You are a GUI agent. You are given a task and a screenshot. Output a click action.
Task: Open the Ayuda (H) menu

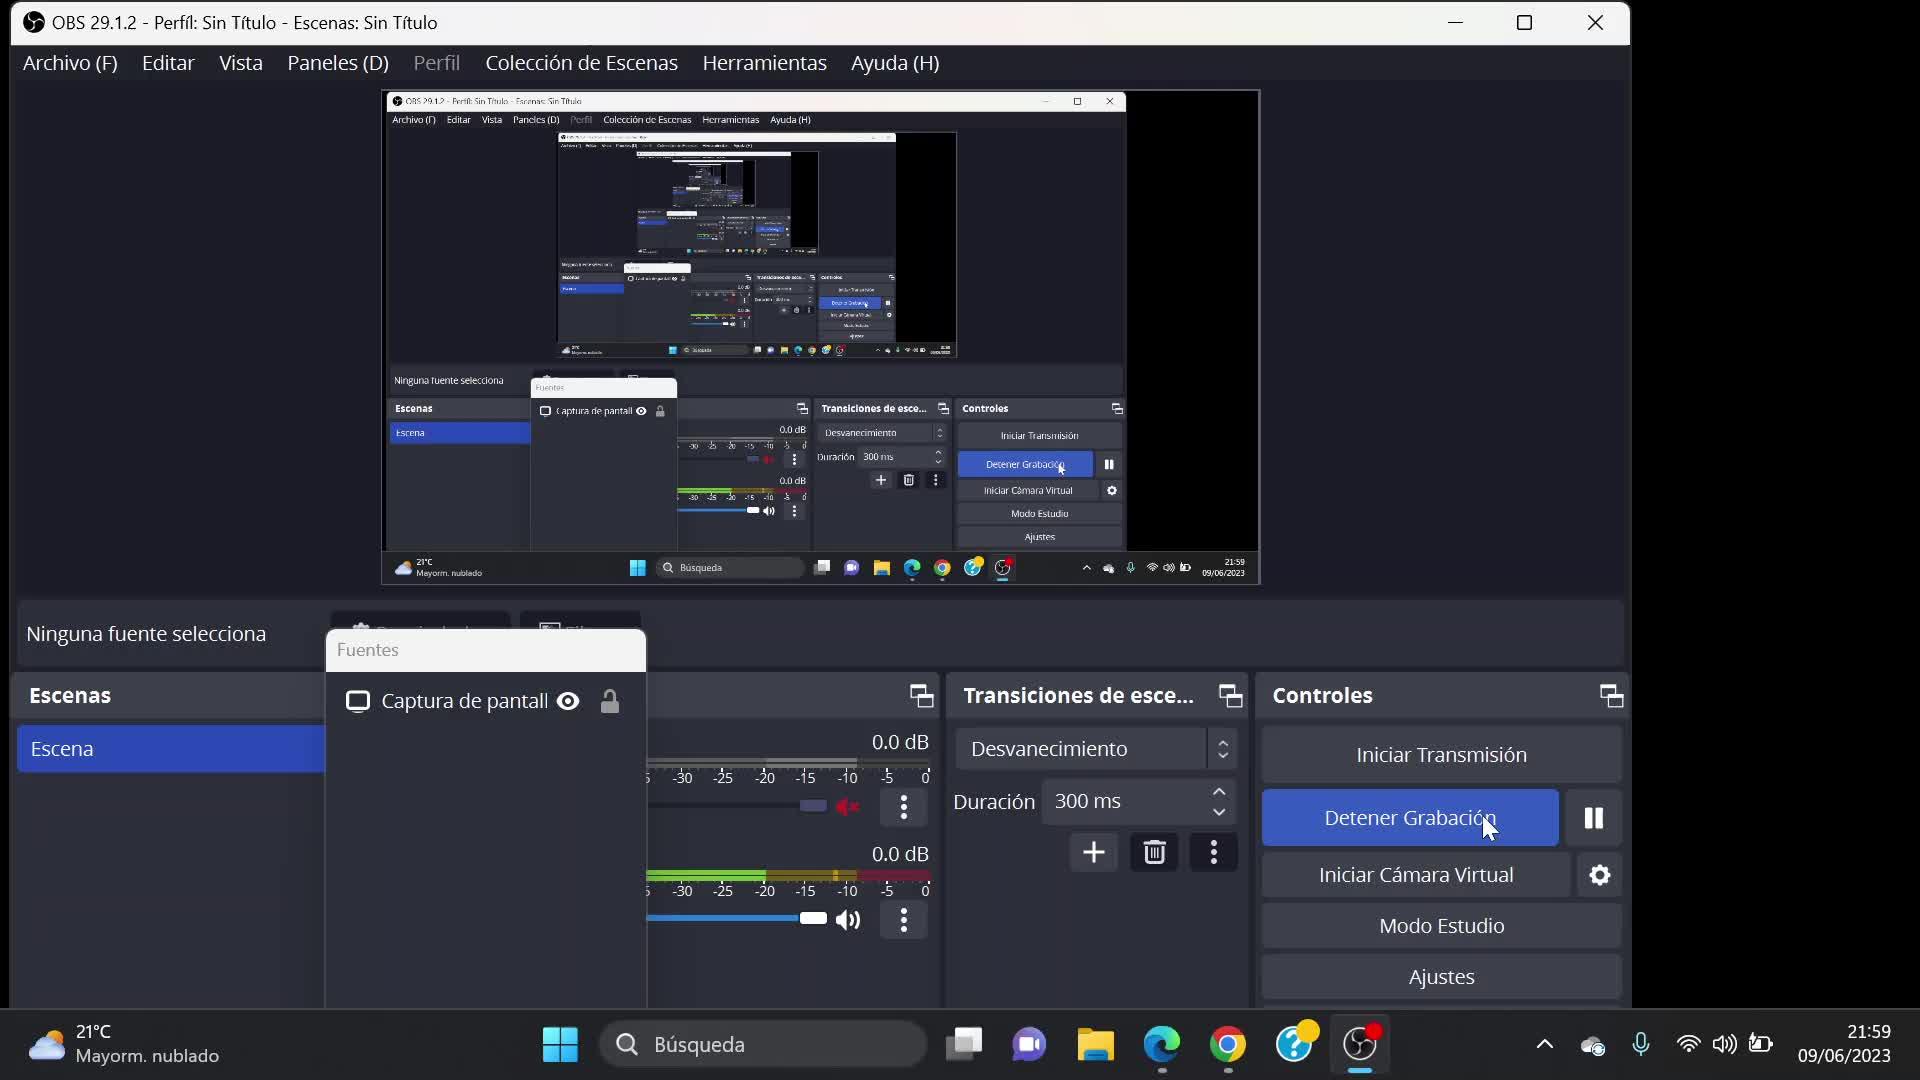(895, 63)
